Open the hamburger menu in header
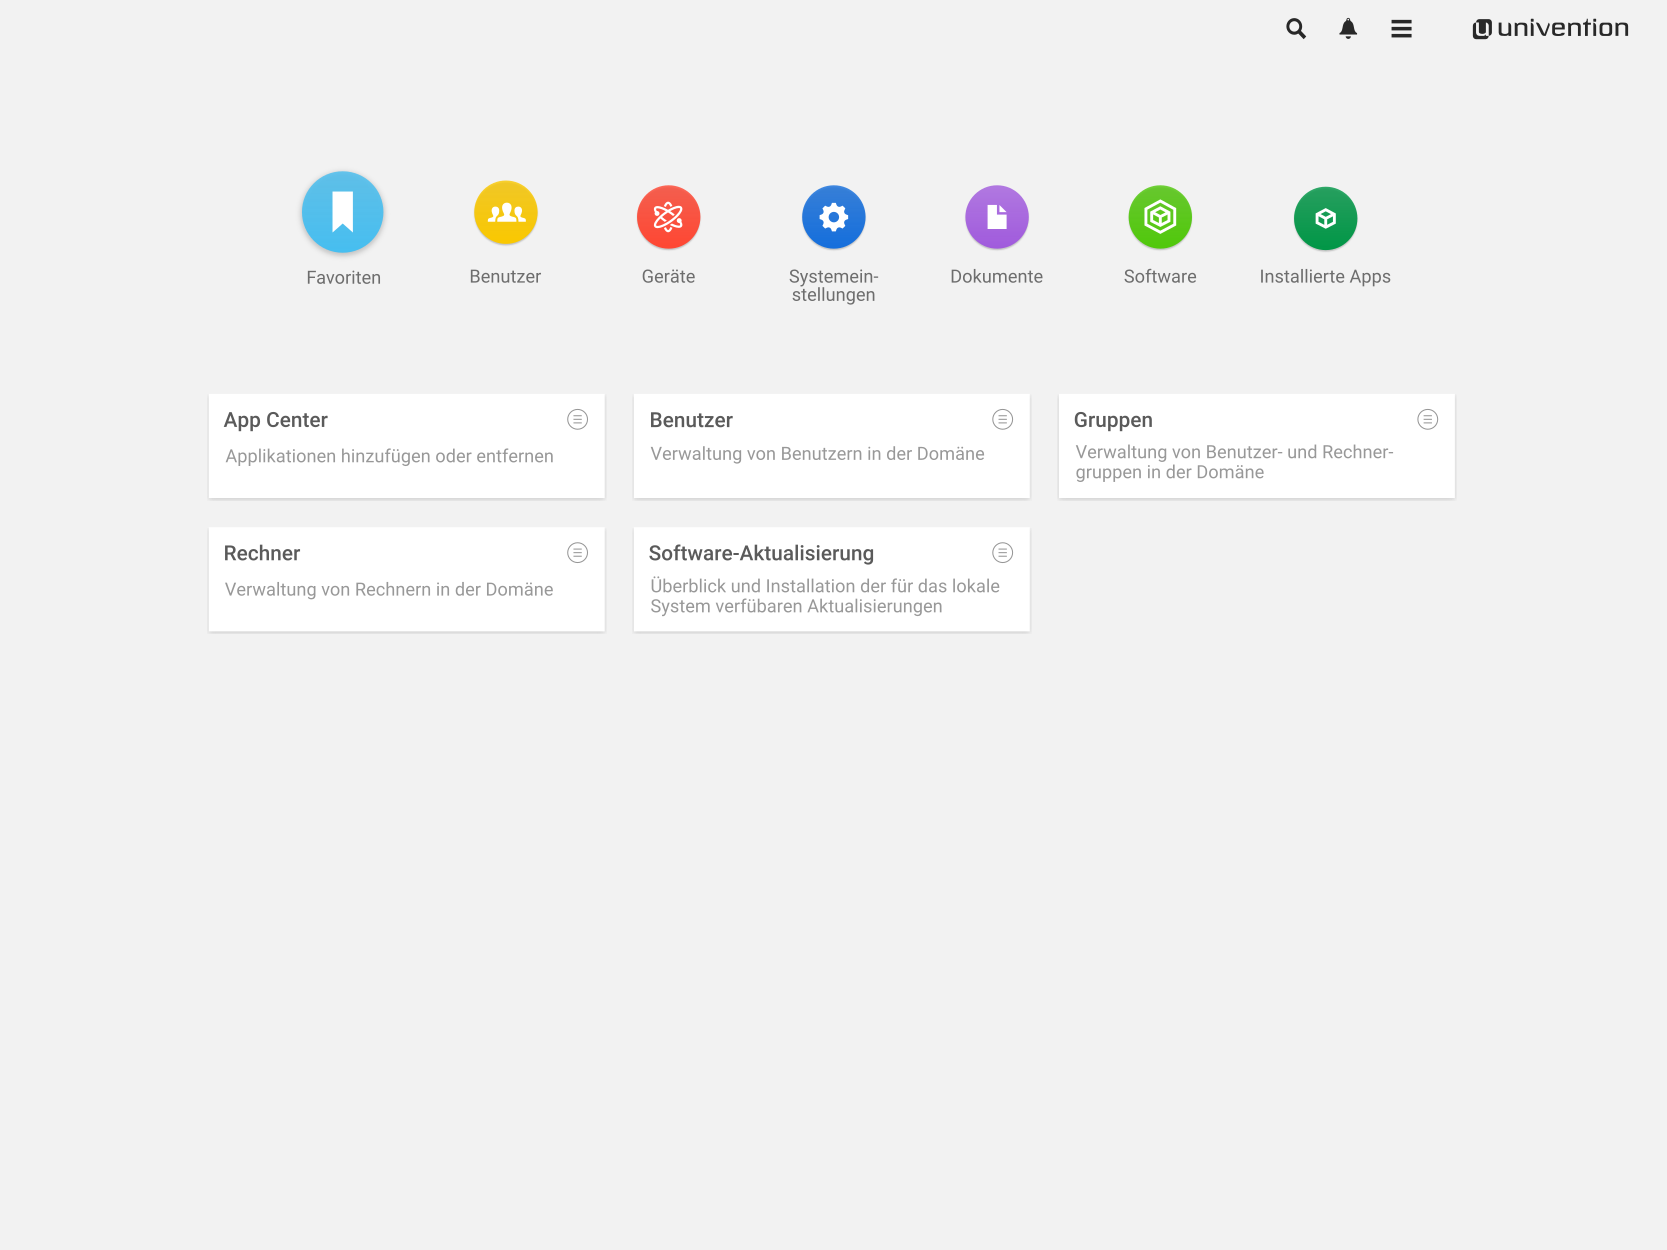The width and height of the screenshot is (1667, 1250). tap(1401, 29)
